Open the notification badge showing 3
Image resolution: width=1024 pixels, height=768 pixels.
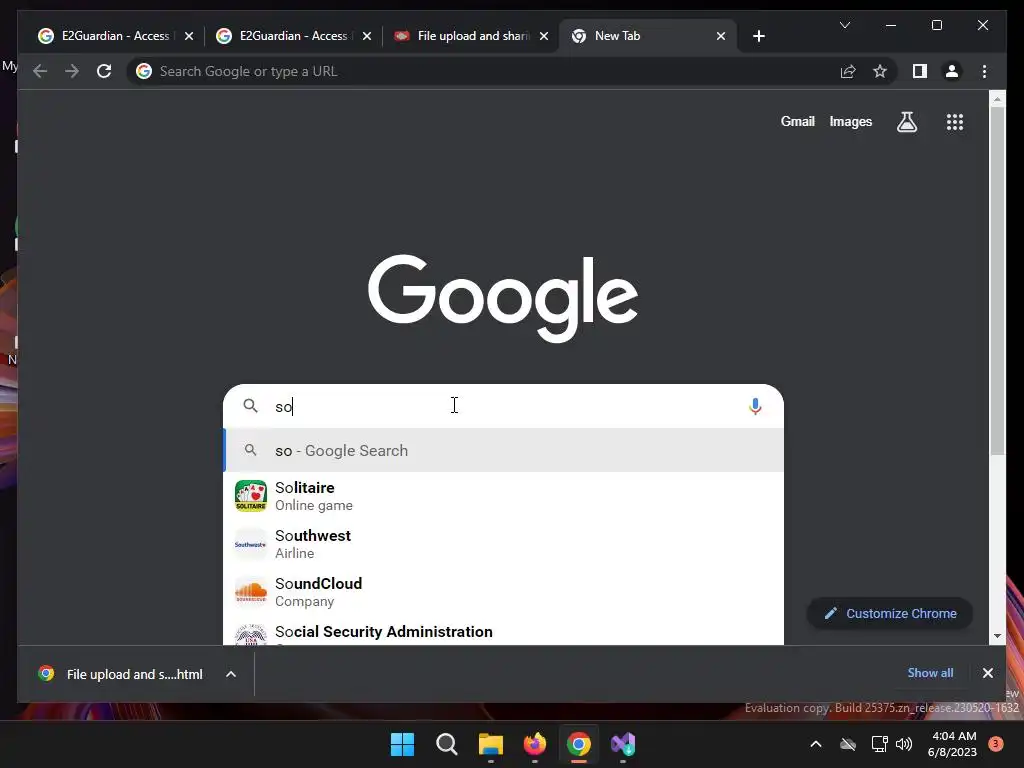point(996,744)
